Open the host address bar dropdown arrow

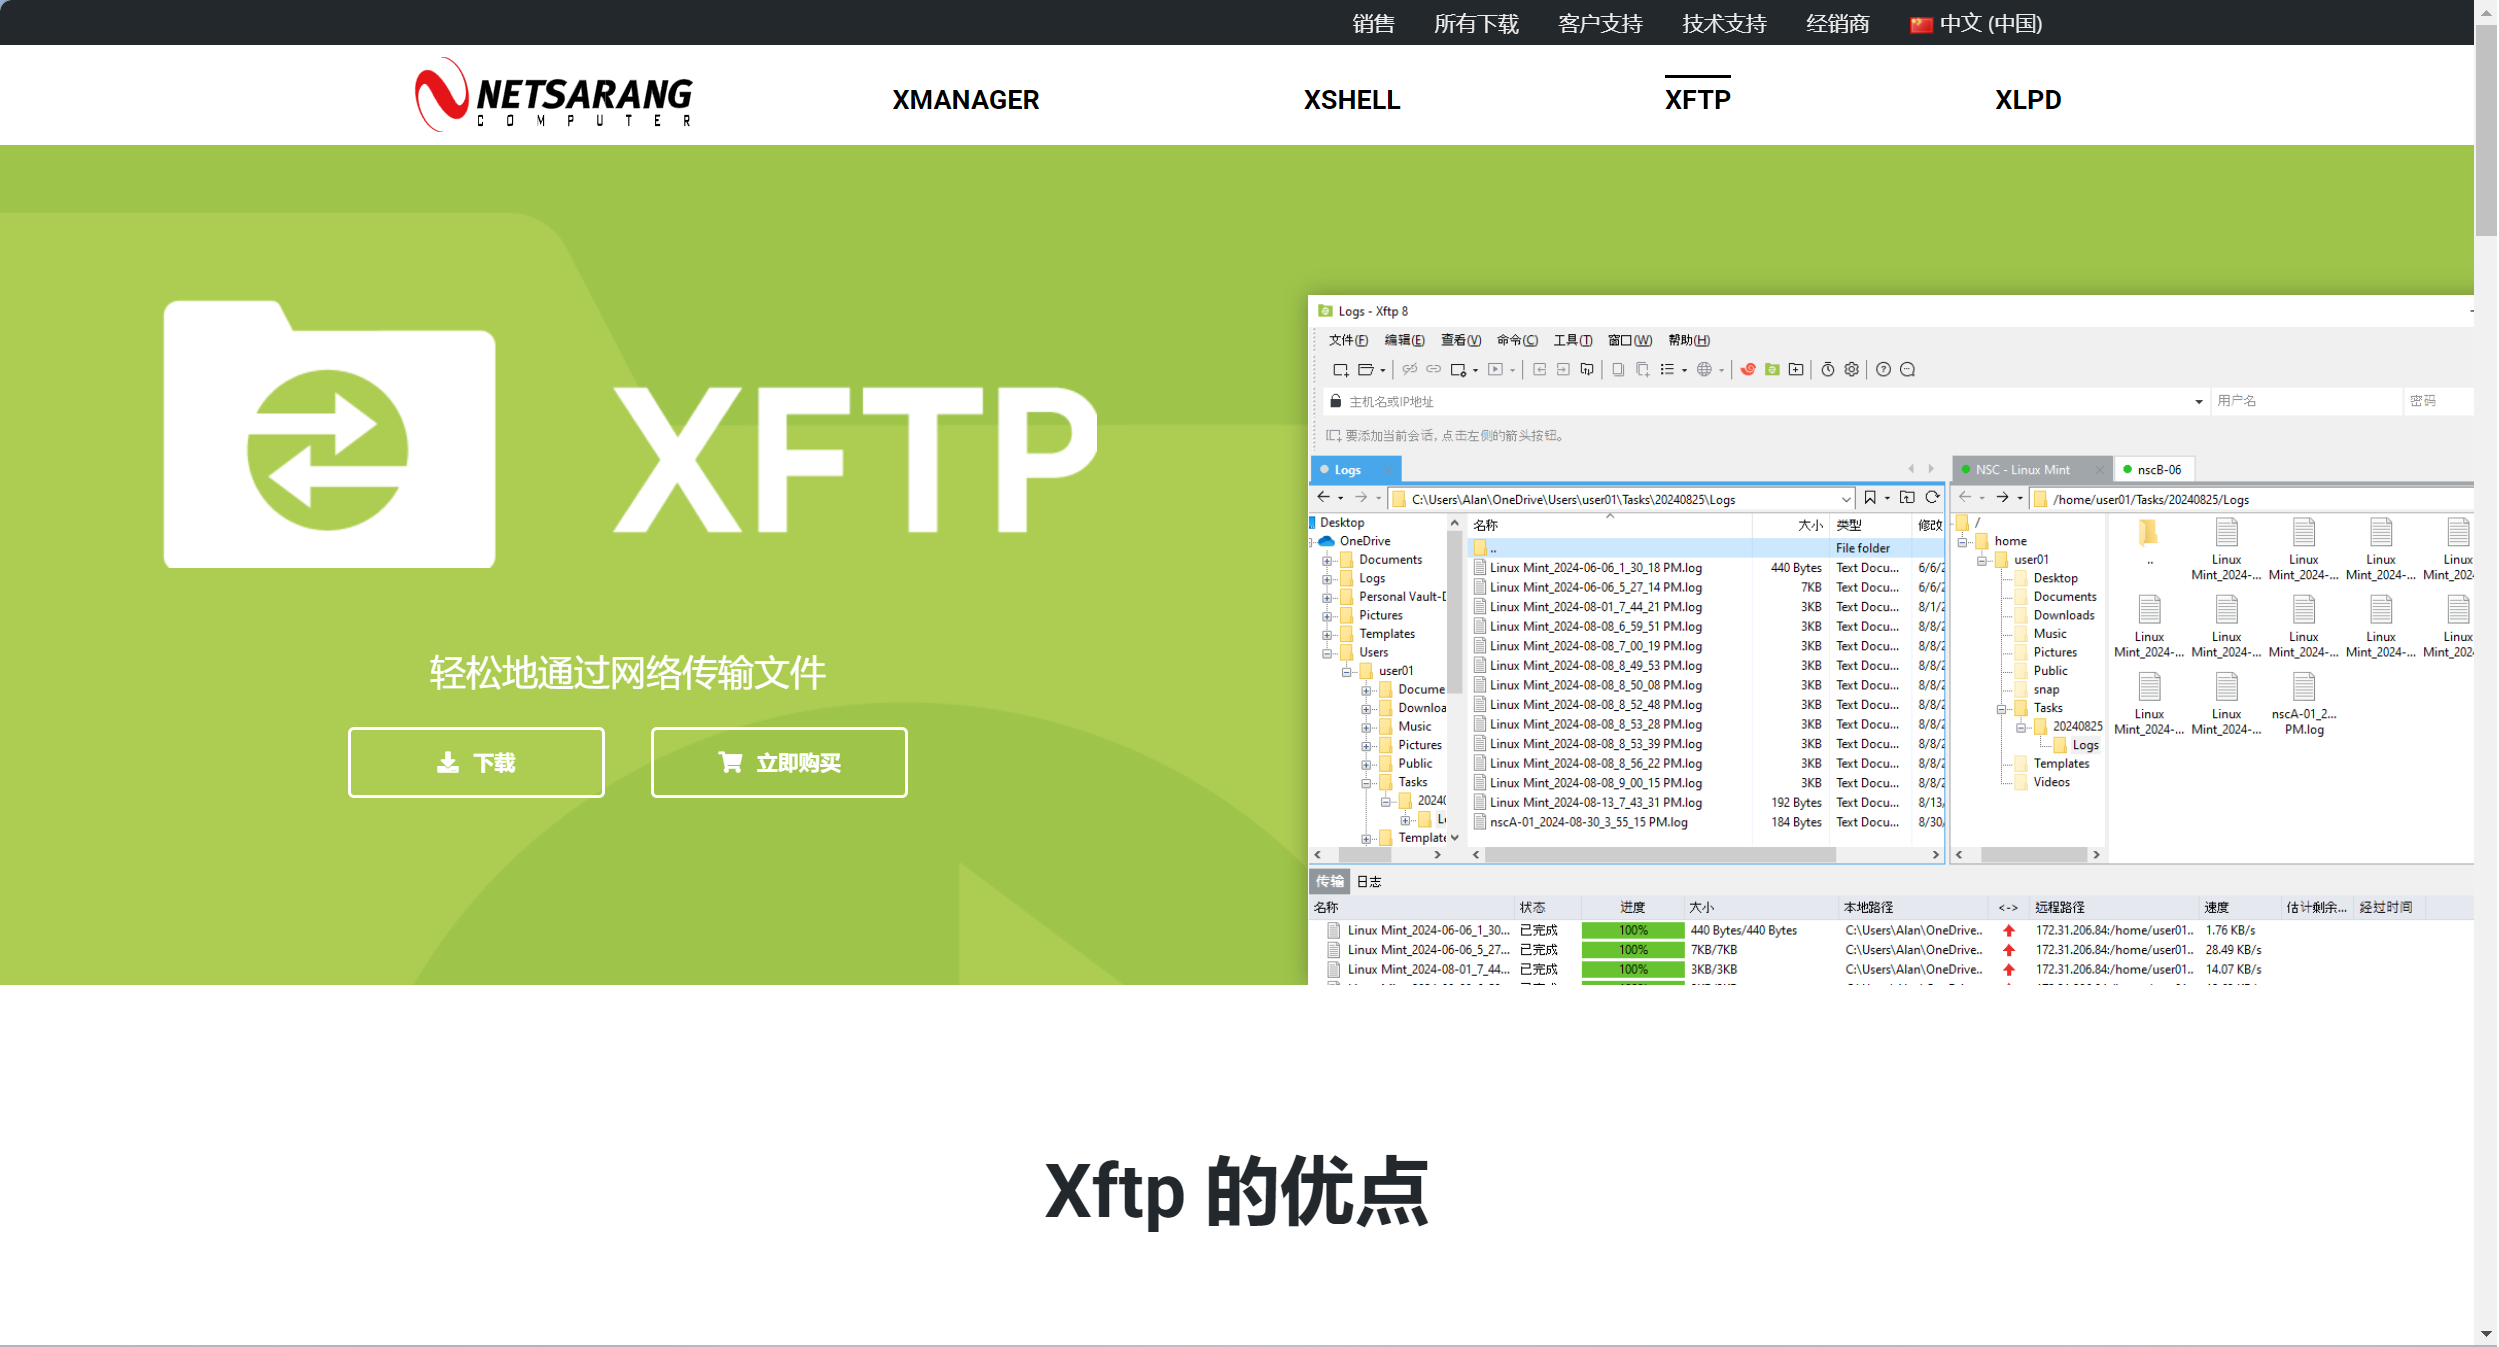pyautogui.click(x=2199, y=402)
